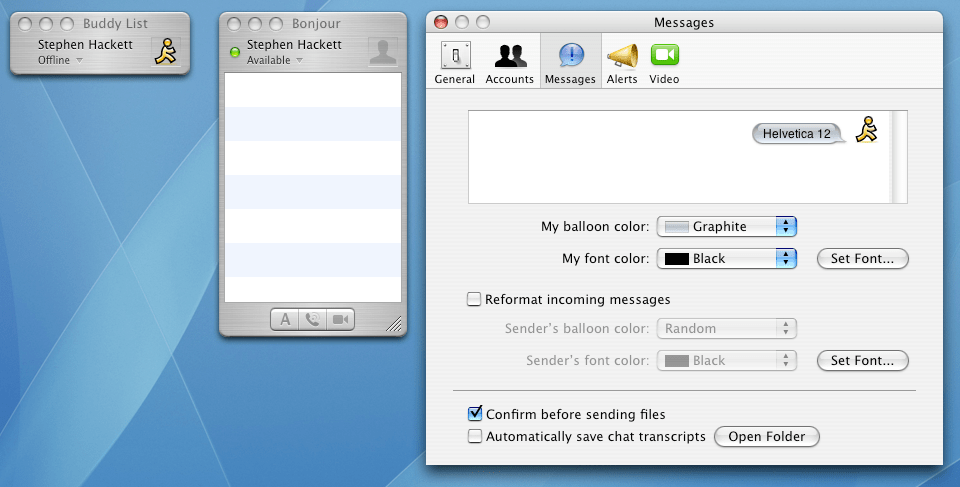The image size is (960, 487).
Task: Click the Bonjour buddy picture placeholder
Action: [x=383, y=51]
